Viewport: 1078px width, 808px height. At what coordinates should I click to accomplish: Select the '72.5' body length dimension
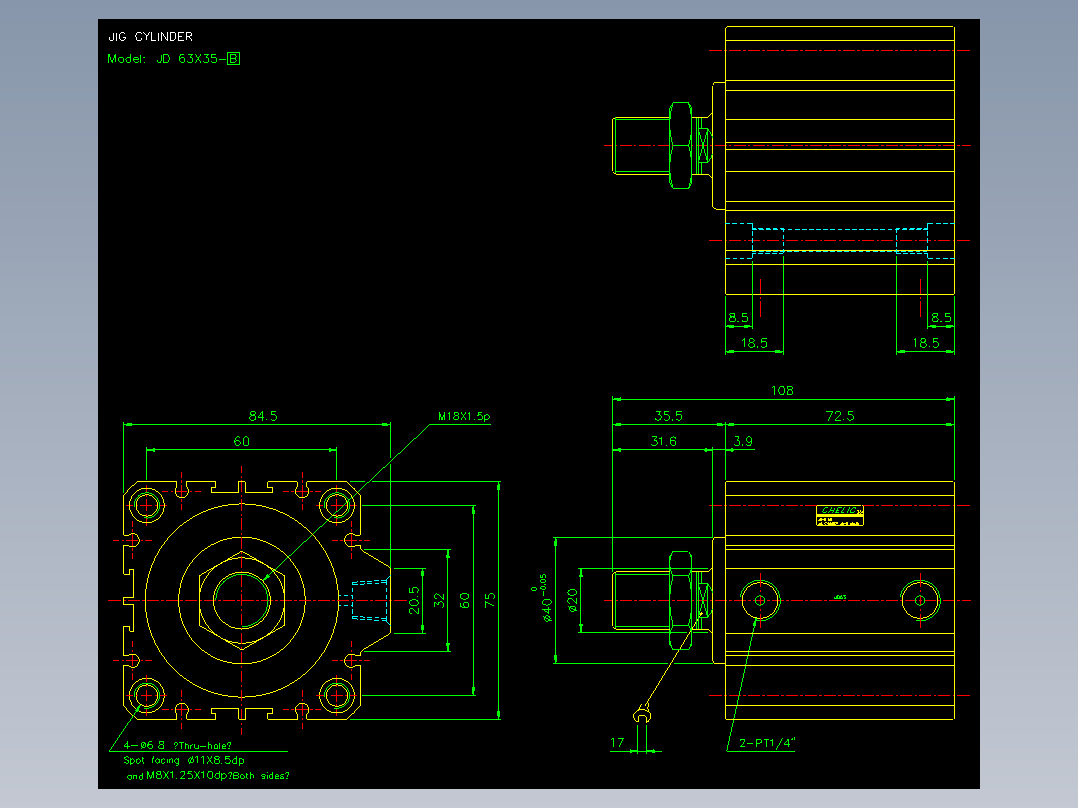click(x=839, y=415)
